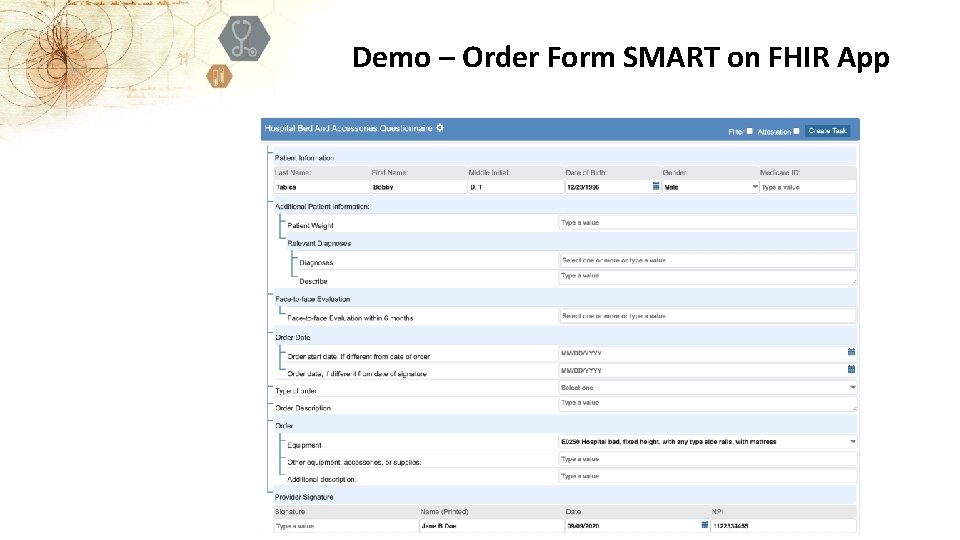960x540 pixels.
Task: Click the Patient Weight input
Action: coord(707,223)
